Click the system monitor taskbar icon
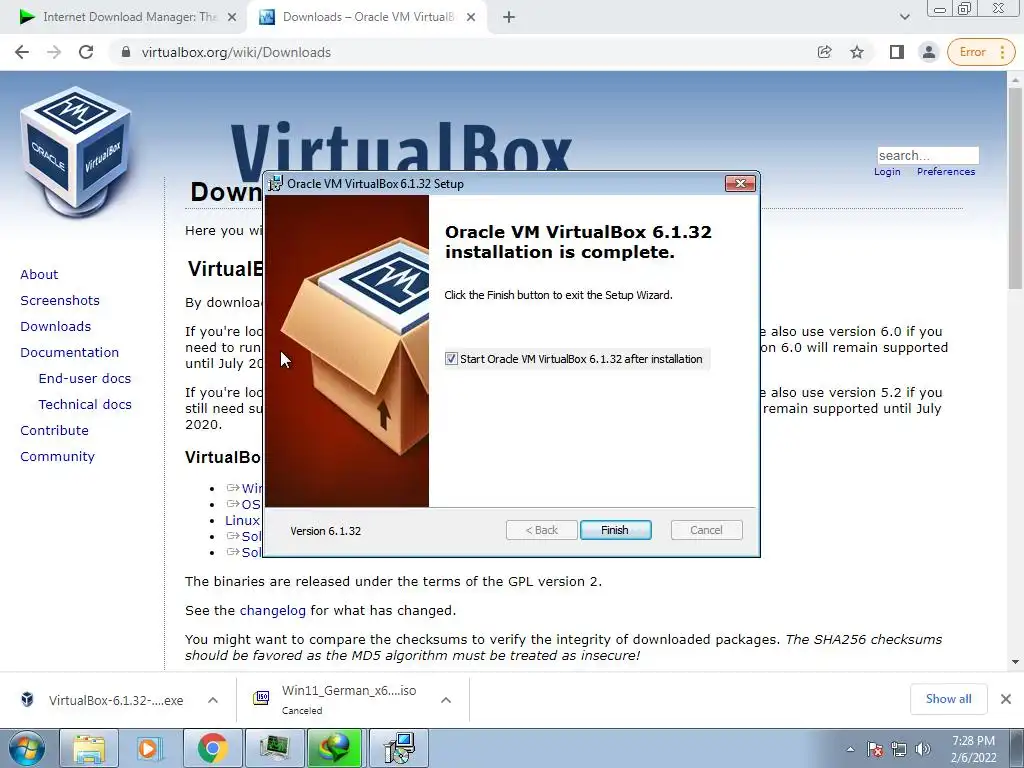This screenshot has width=1024, height=768. click(274, 748)
